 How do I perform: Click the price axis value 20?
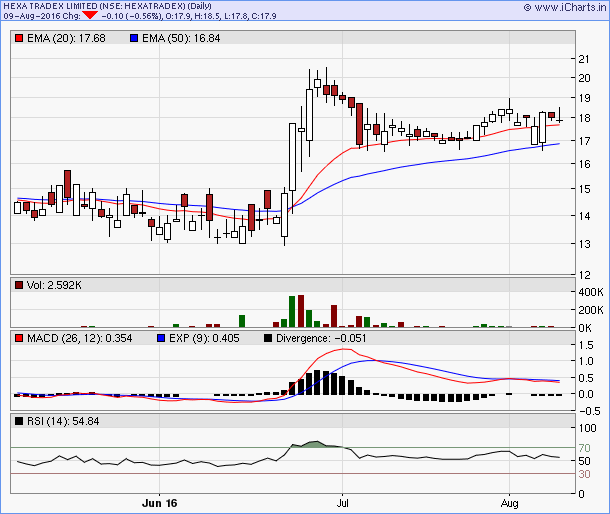[x=584, y=78]
